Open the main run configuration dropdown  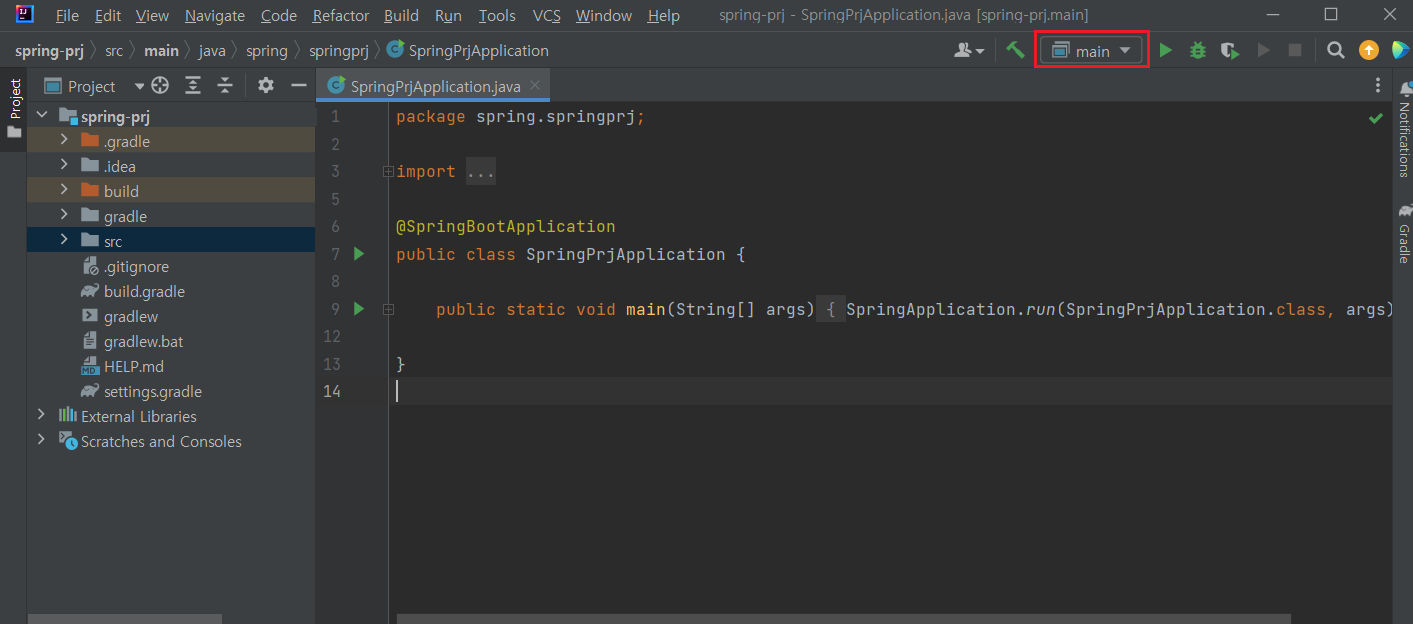pos(1092,51)
